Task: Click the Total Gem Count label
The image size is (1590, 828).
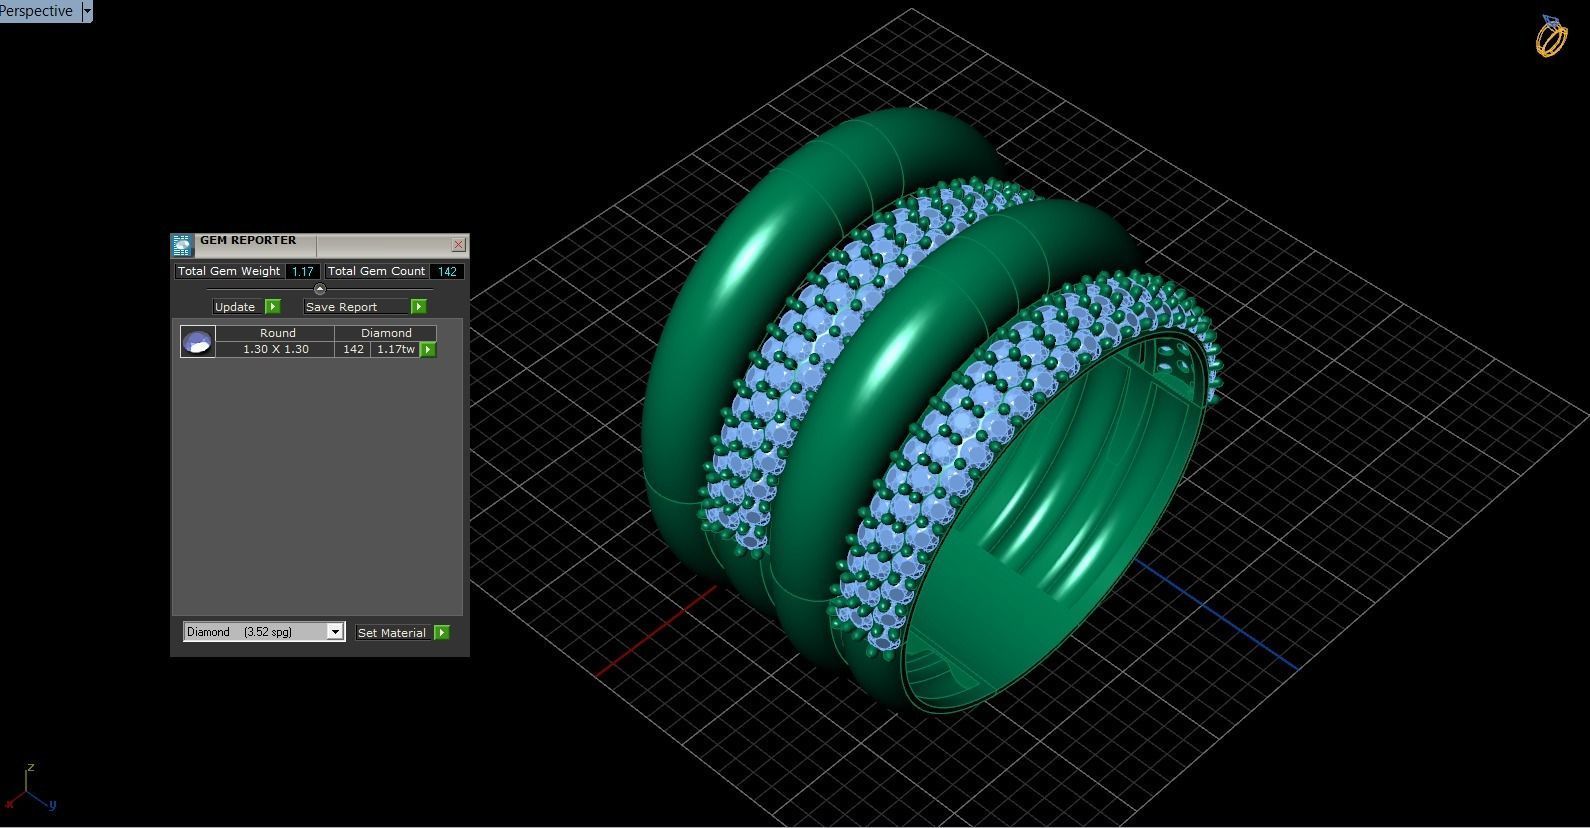Action: (376, 271)
